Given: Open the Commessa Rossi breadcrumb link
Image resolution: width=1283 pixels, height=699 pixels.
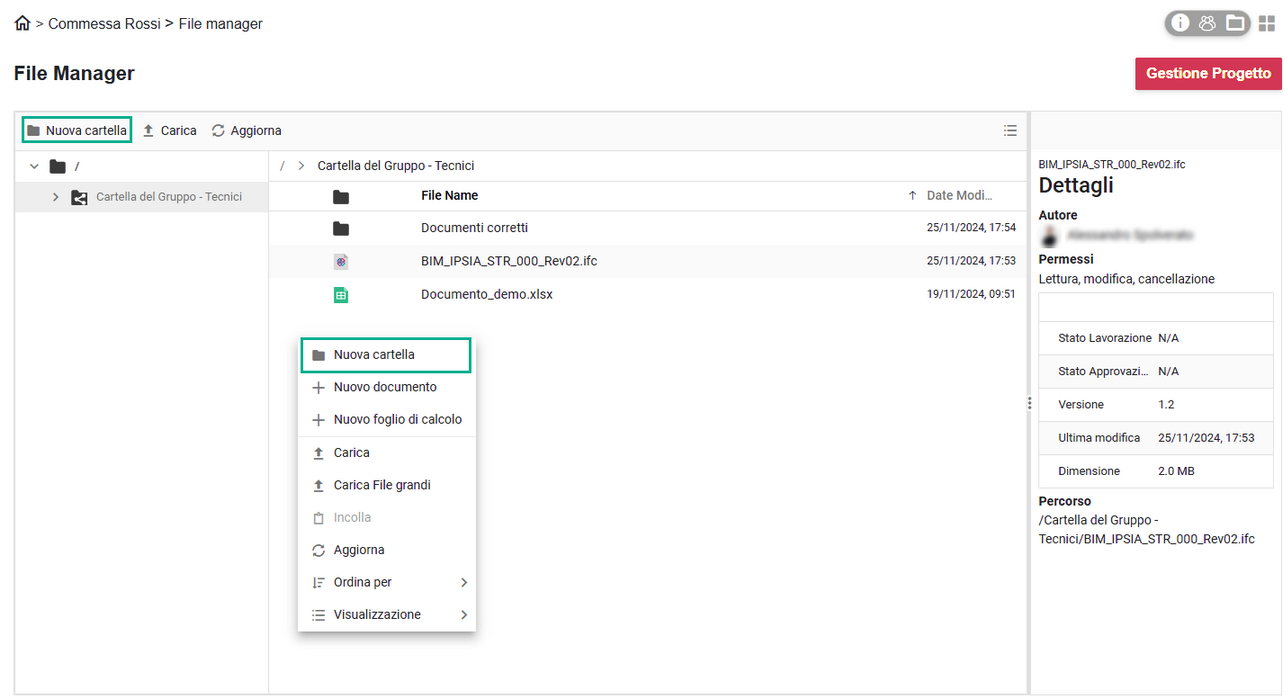Looking at the screenshot, I should point(104,23).
